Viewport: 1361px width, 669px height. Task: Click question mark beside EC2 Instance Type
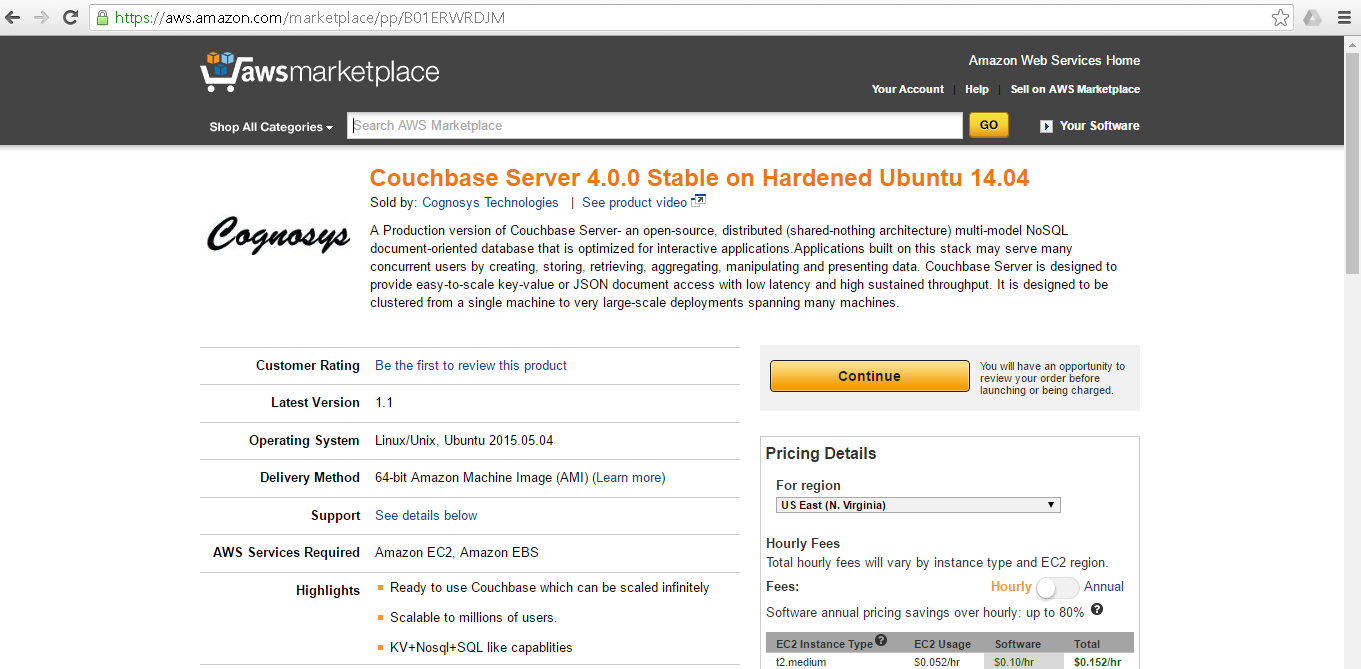tap(881, 639)
